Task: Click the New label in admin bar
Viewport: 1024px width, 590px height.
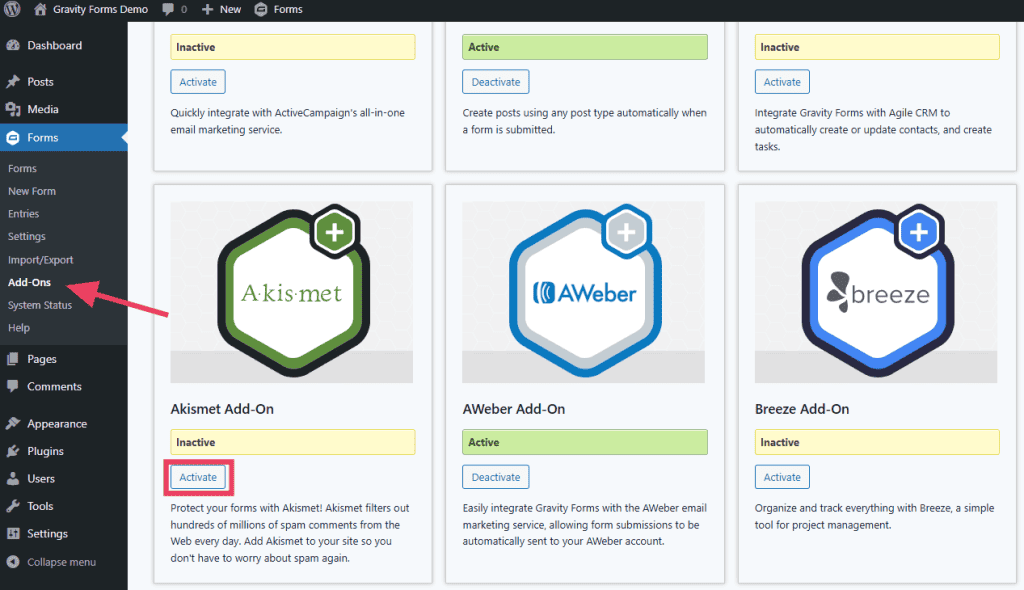Action: coord(230,9)
